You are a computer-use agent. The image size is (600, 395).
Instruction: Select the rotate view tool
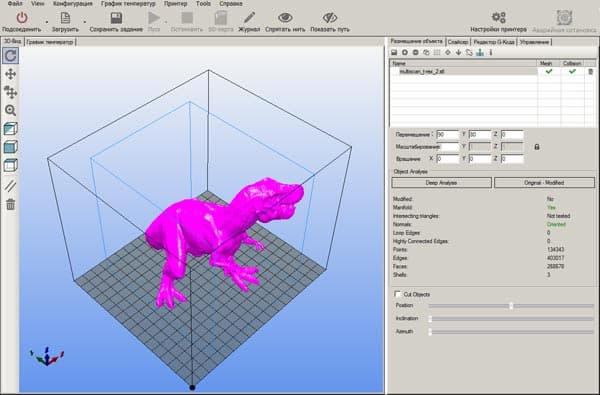point(10,55)
